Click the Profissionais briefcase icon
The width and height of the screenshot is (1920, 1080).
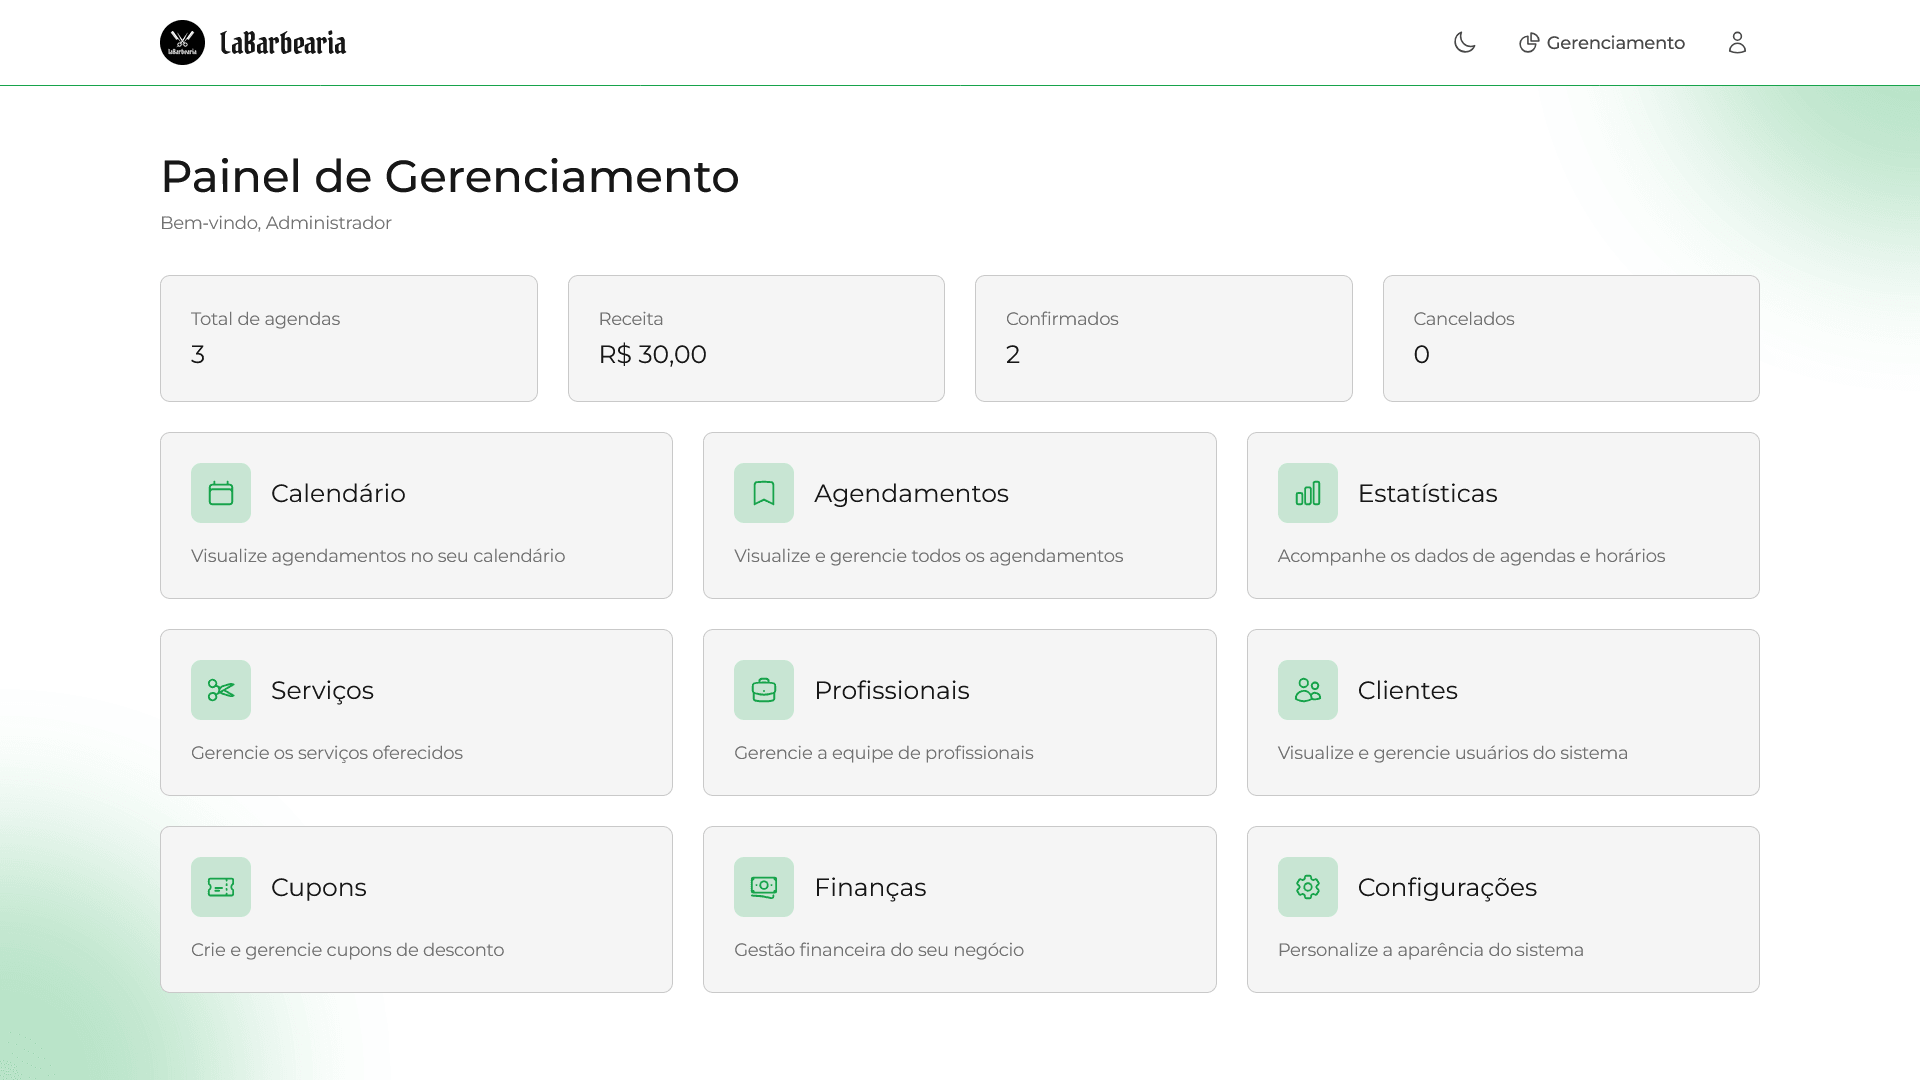tap(764, 690)
